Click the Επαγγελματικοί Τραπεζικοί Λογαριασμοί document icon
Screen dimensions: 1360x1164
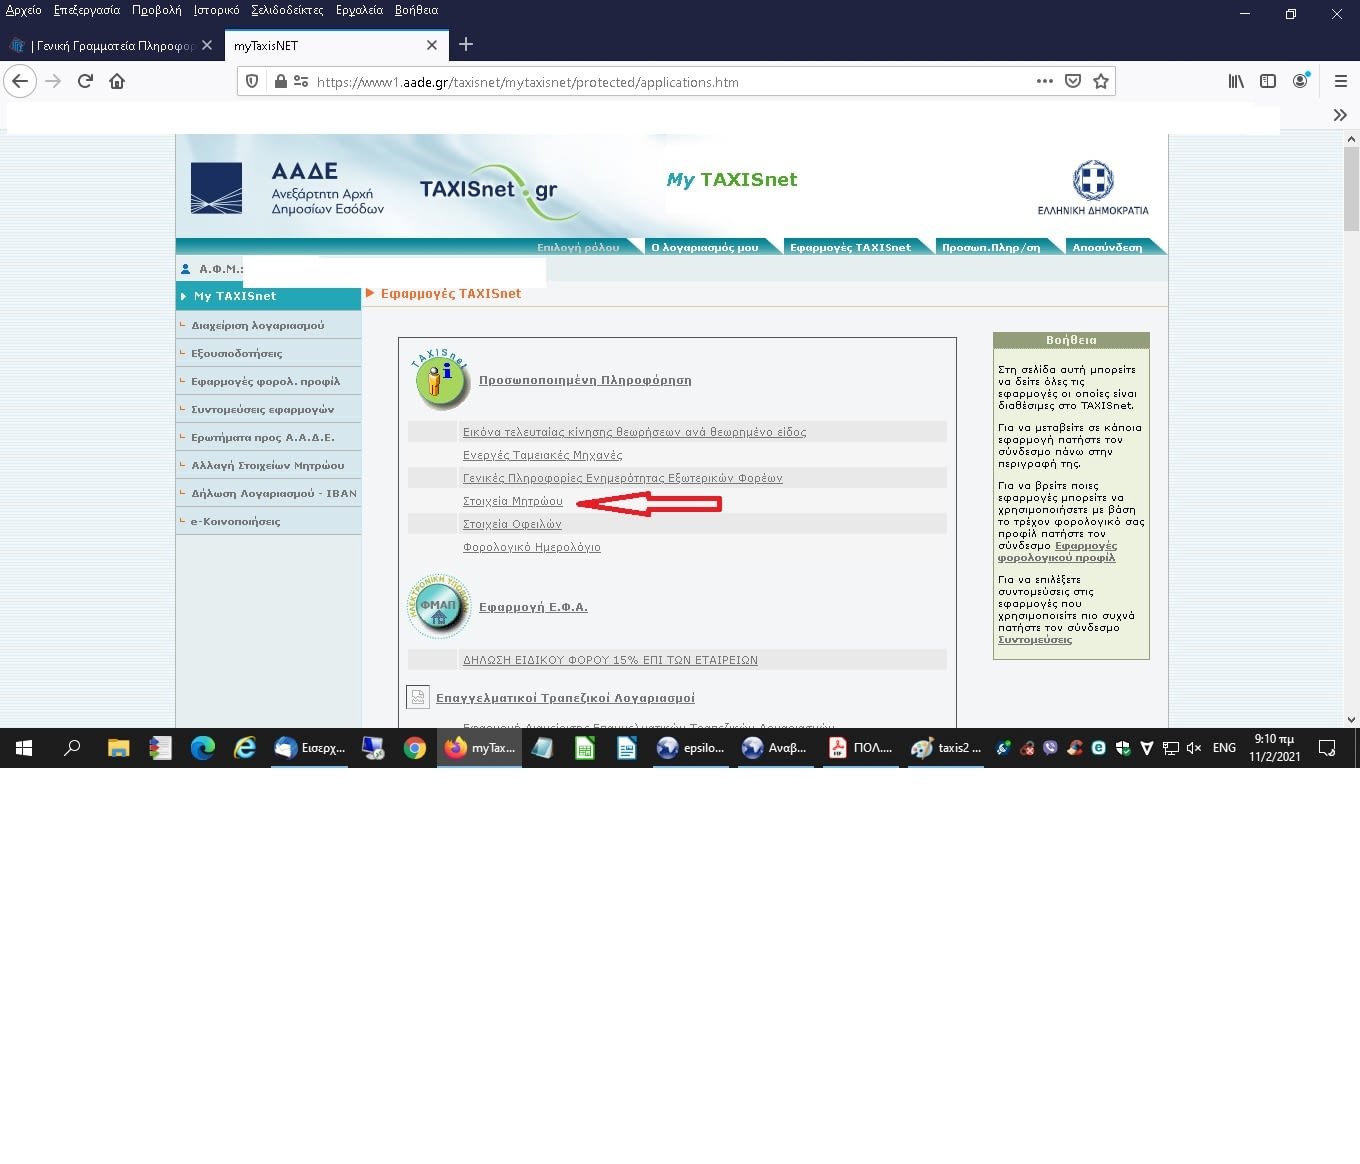[x=418, y=697]
